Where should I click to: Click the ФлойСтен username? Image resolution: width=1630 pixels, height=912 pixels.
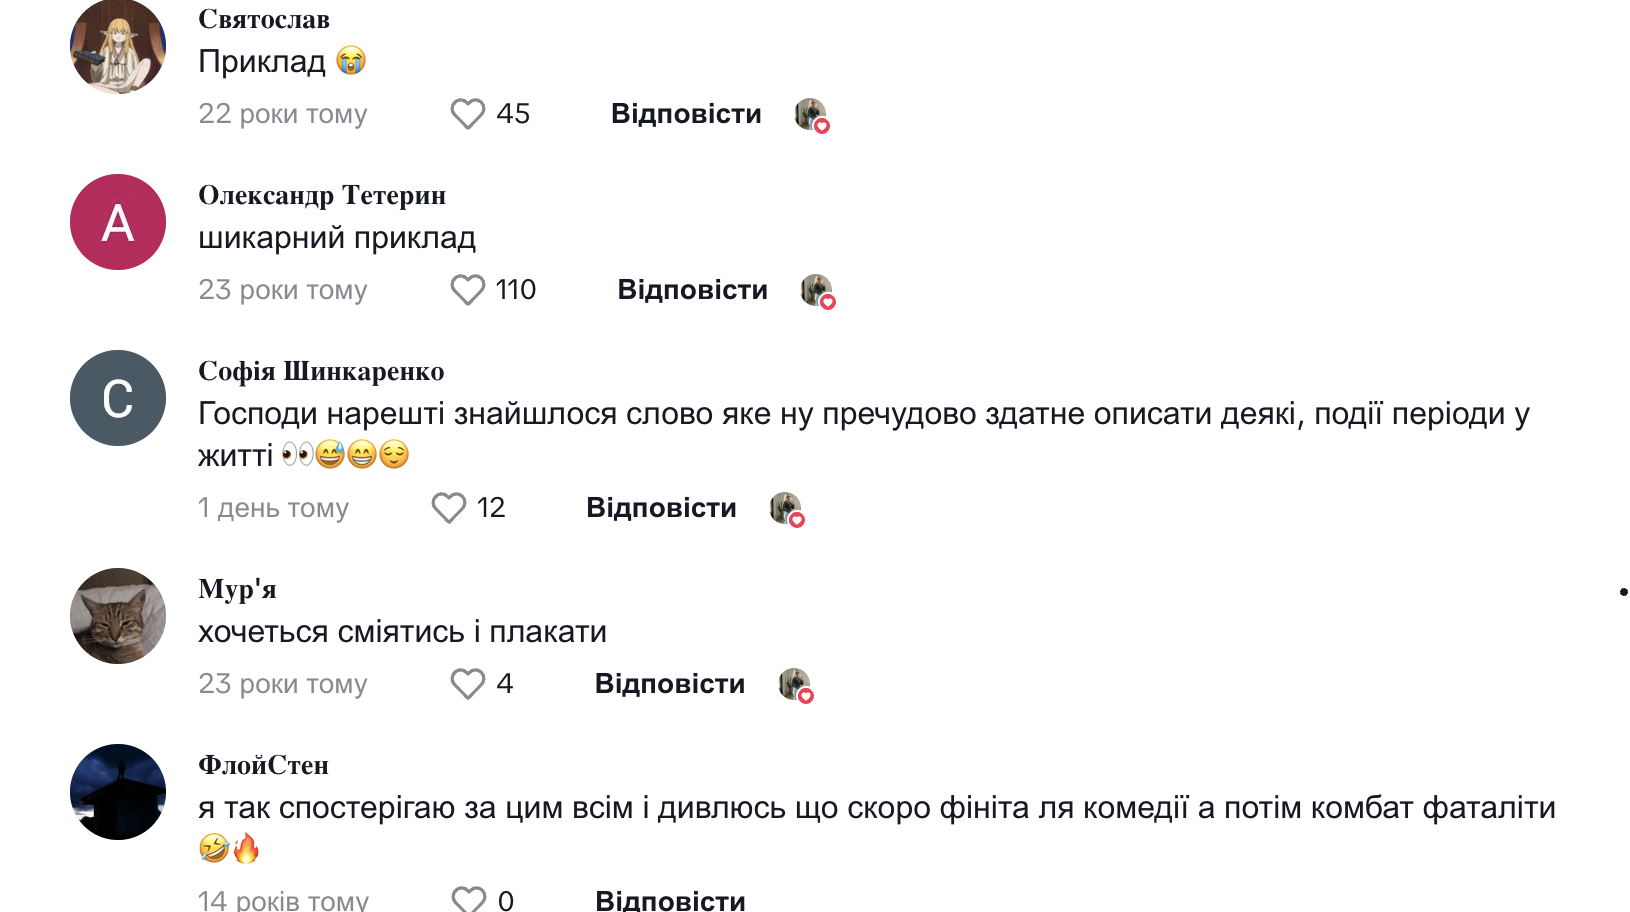(x=263, y=765)
